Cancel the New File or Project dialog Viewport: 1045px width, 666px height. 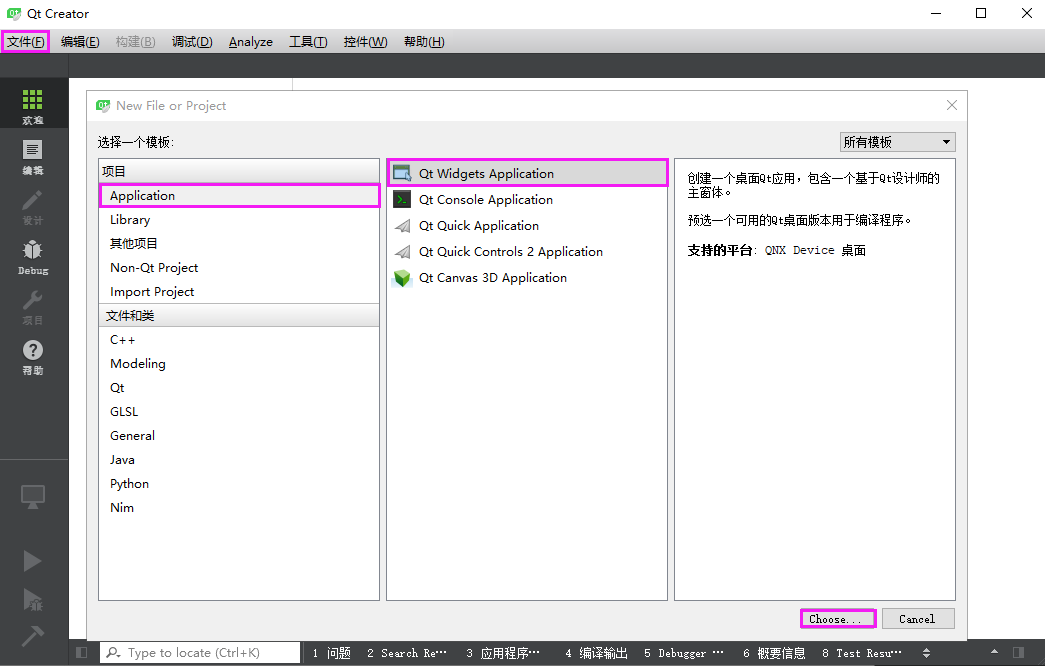pos(917,618)
